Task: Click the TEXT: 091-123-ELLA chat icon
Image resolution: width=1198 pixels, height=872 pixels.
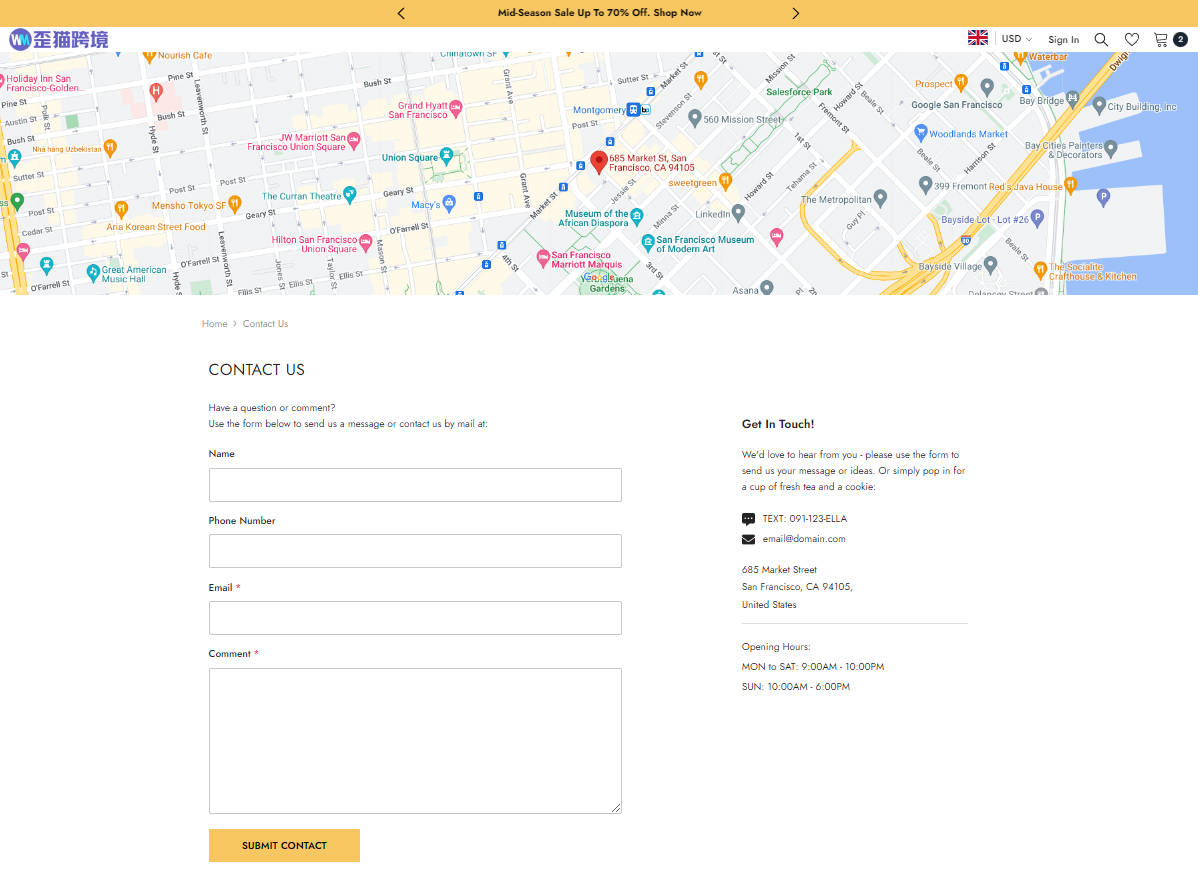Action: click(748, 519)
